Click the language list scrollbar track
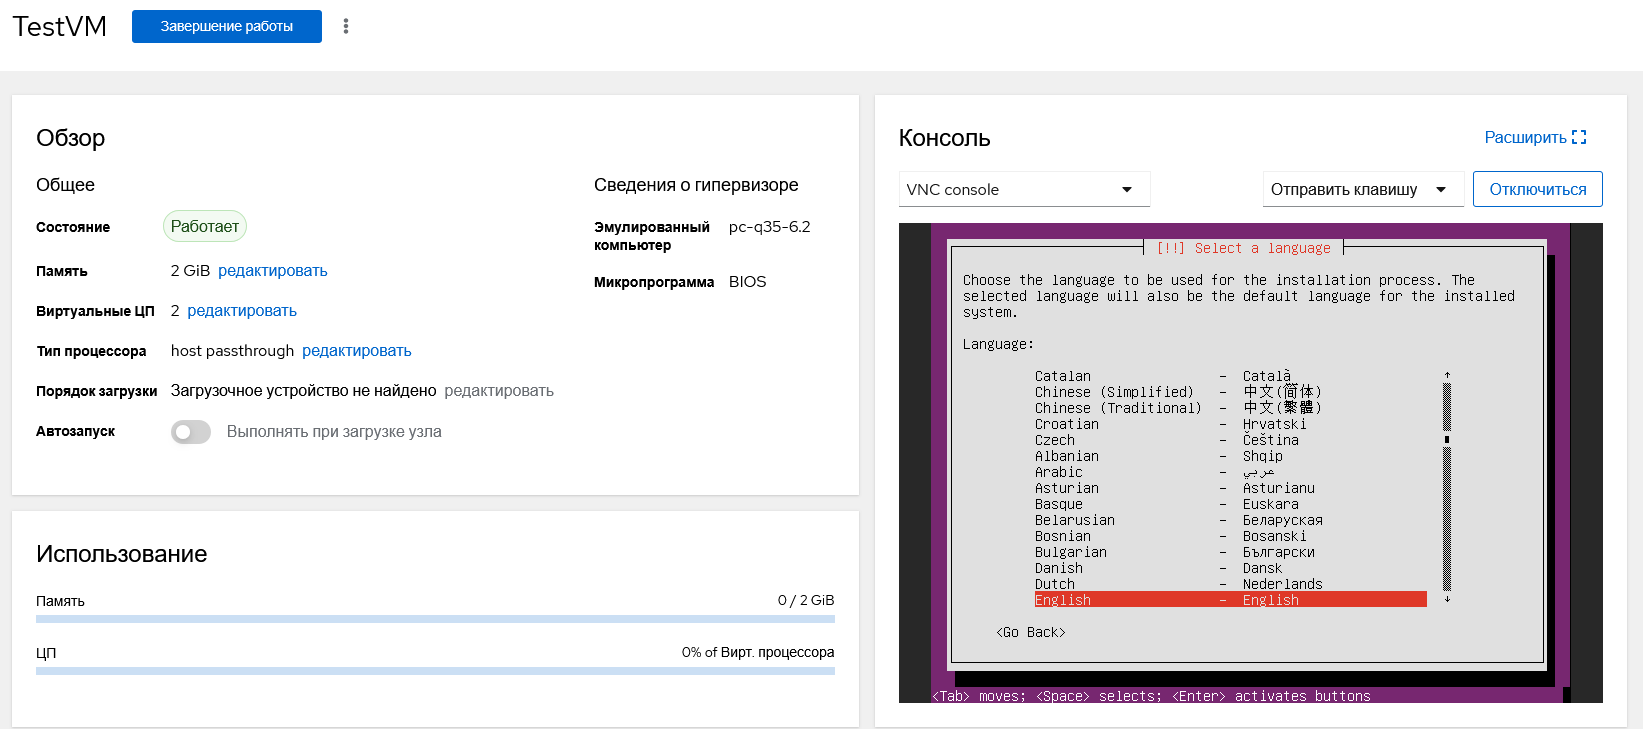Screen dimensions: 1643x729 1447,520
